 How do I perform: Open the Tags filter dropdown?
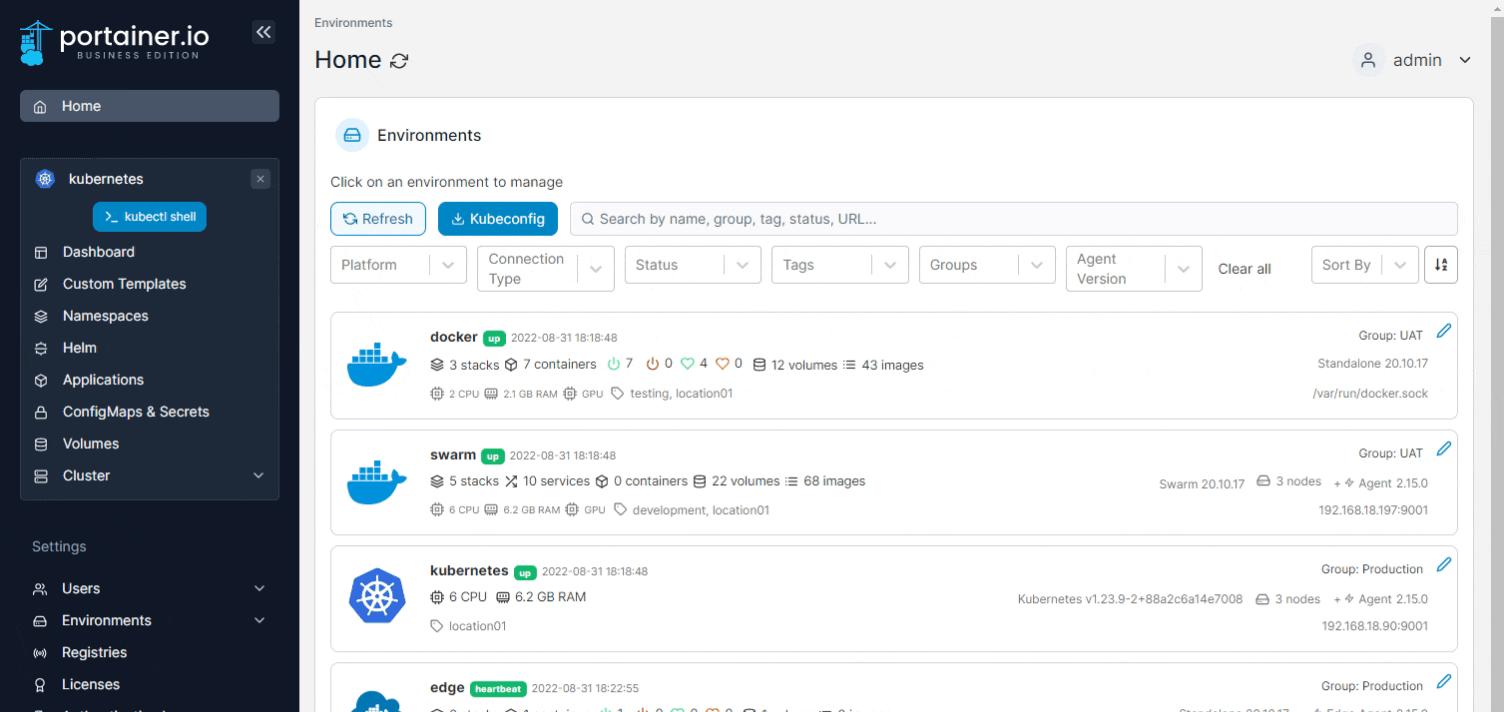tap(840, 265)
